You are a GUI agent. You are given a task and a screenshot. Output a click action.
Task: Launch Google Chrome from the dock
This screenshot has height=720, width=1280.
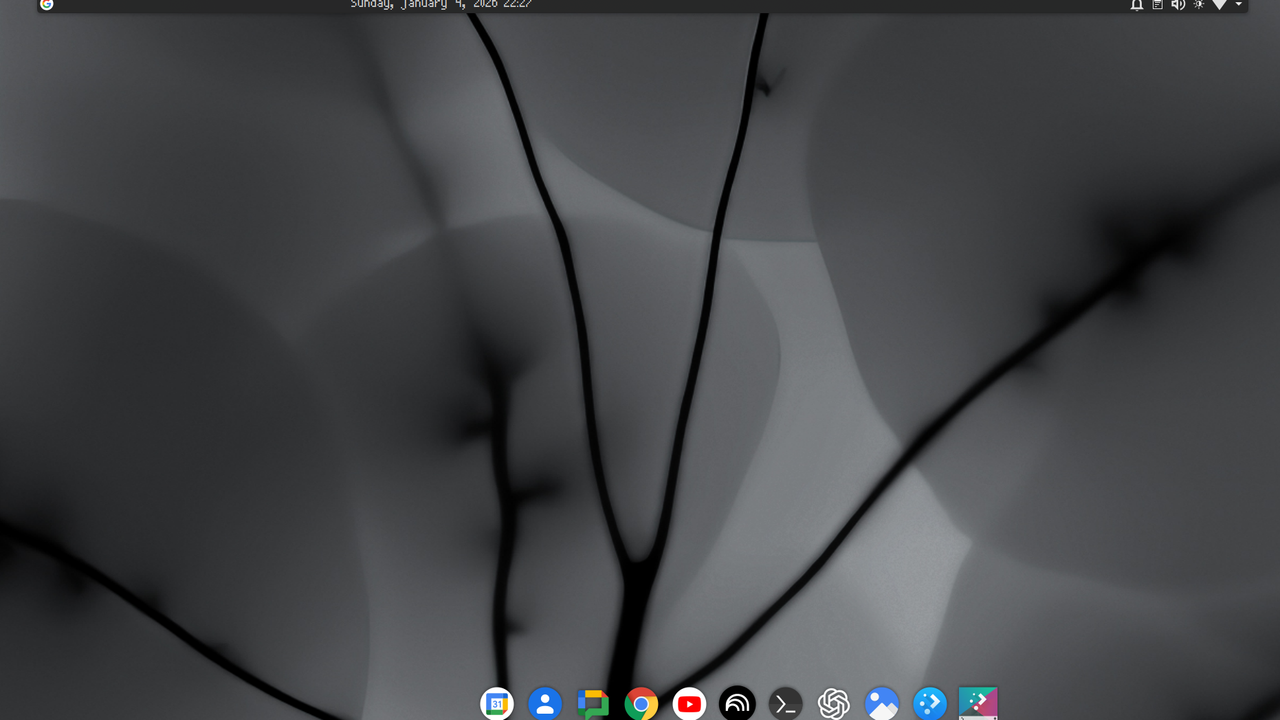641,703
